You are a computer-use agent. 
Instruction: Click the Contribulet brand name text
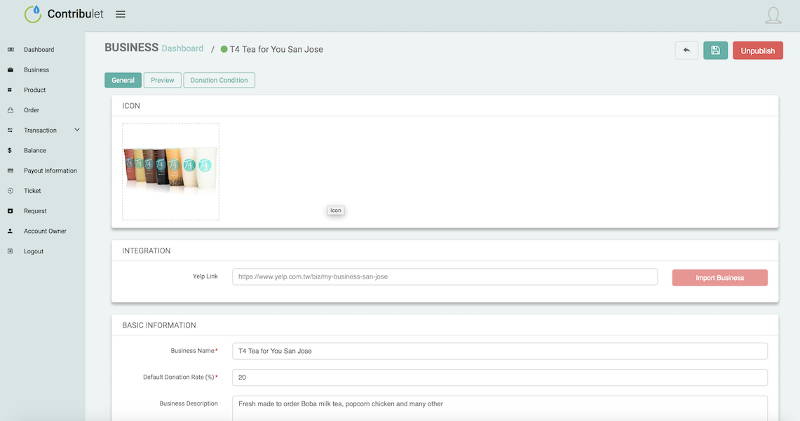75,14
